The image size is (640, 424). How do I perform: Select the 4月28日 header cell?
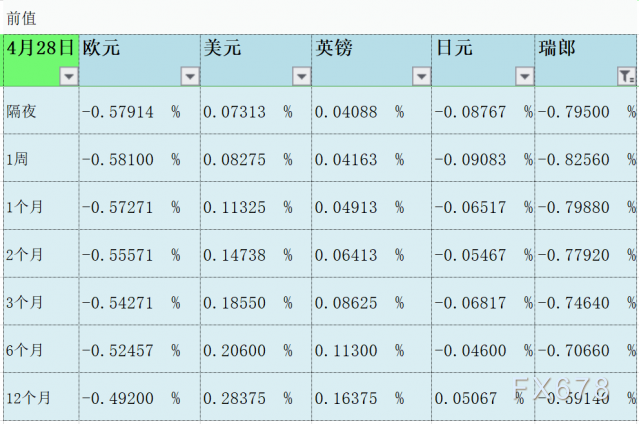(41, 60)
